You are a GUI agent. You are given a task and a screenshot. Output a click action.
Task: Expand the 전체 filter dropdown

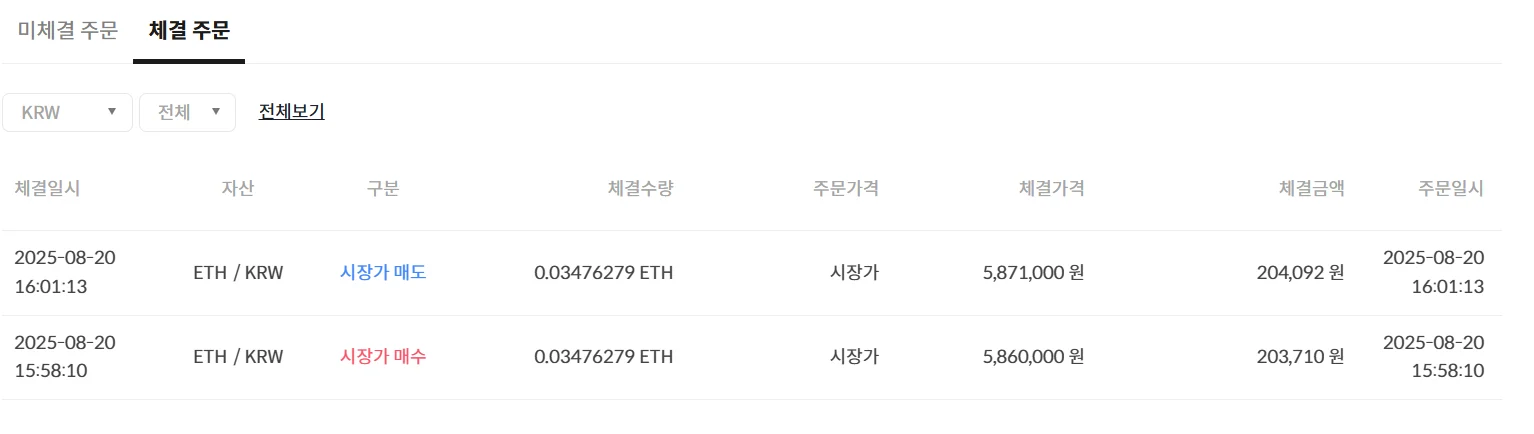tap(187, 112)
